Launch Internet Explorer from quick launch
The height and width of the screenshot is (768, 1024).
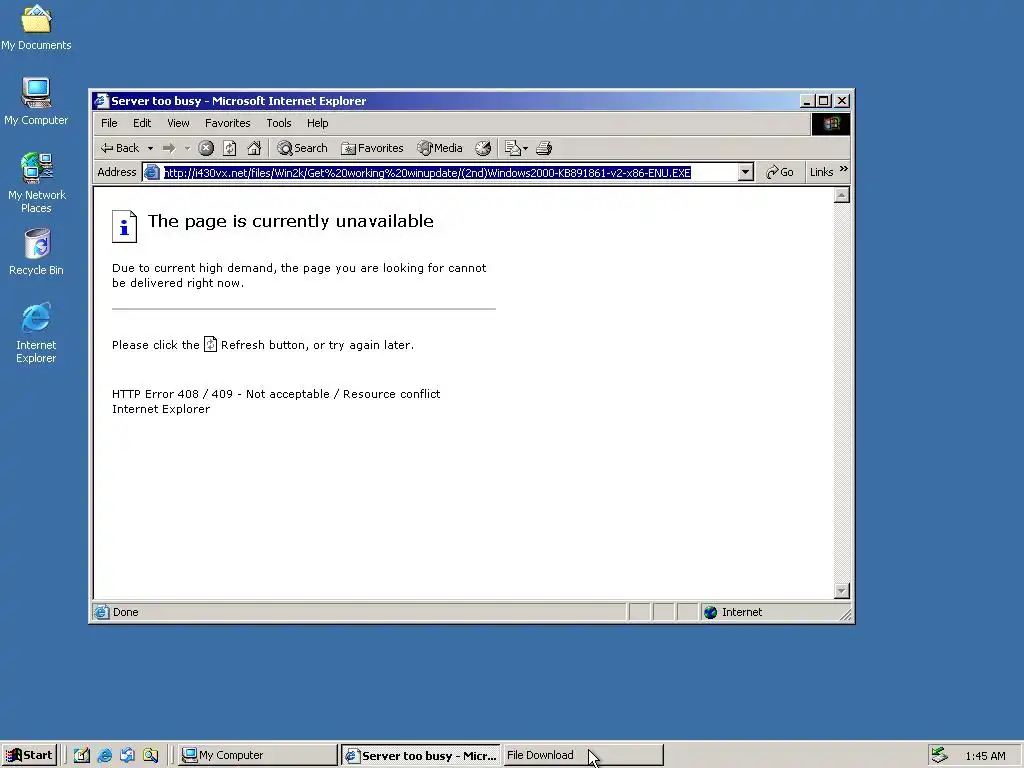[x=104, y=755]
